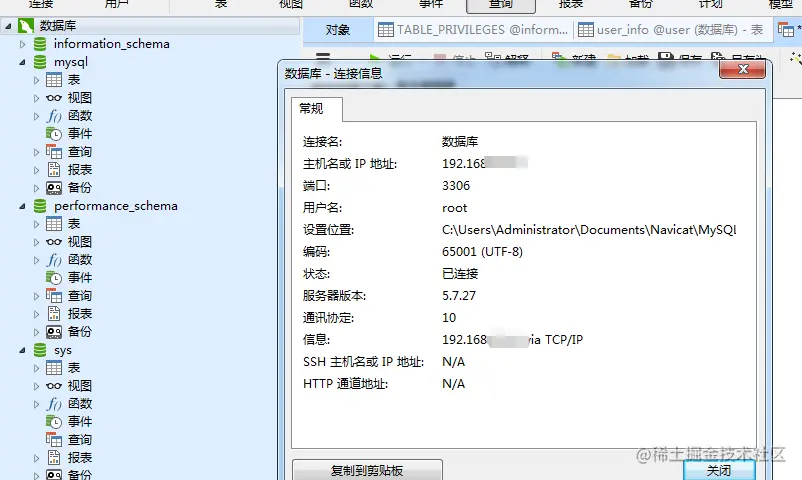The height and width of the screenshot is (480, 802).
Task: Click the MySQL connection icon beside 数据库
Action: tap(26, 26)
